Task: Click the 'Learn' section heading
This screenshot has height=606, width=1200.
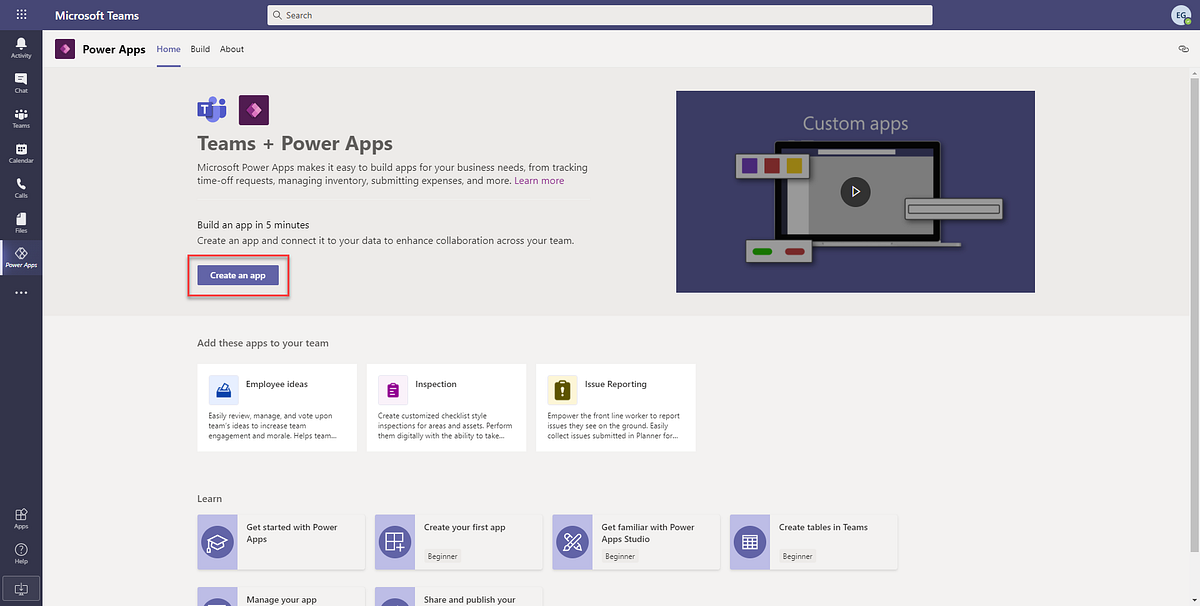Action: click(210, 498)
